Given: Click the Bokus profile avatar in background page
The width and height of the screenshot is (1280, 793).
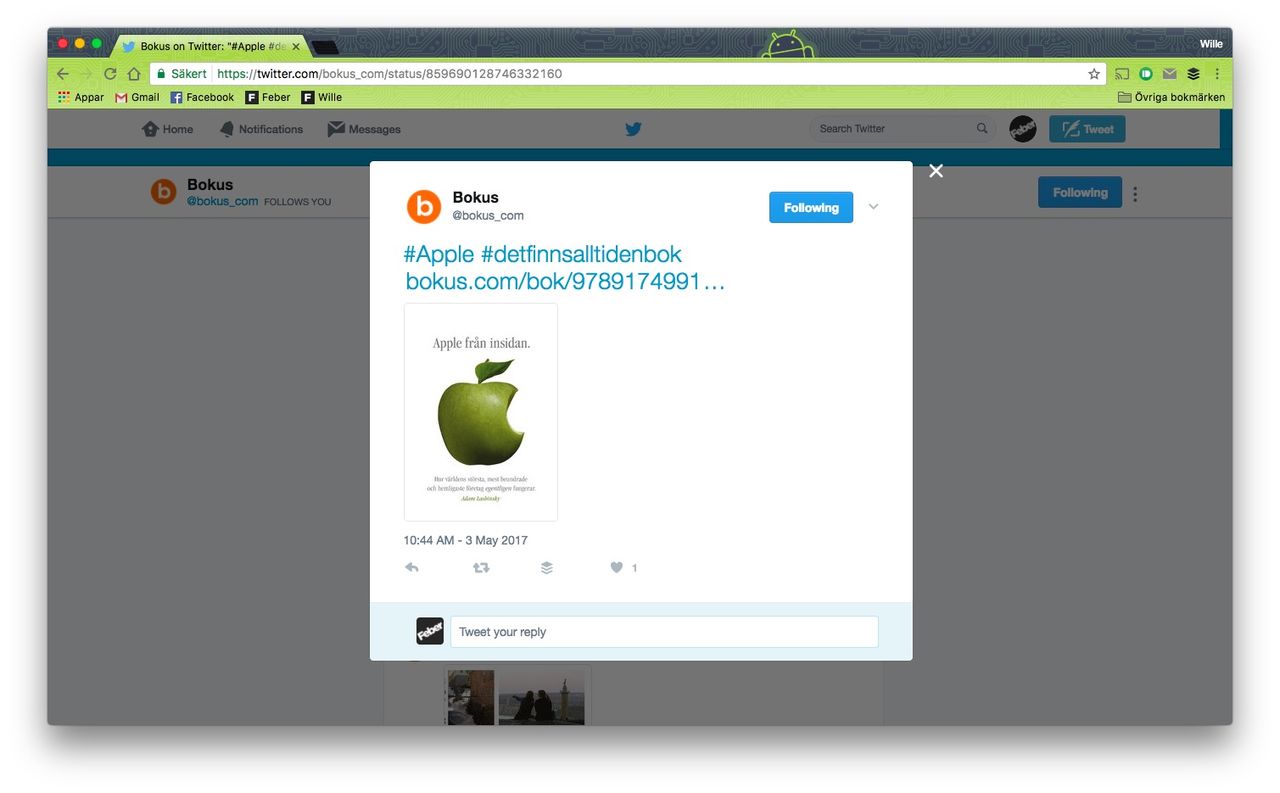Looking at the screenshot, I should pos(164,191).
